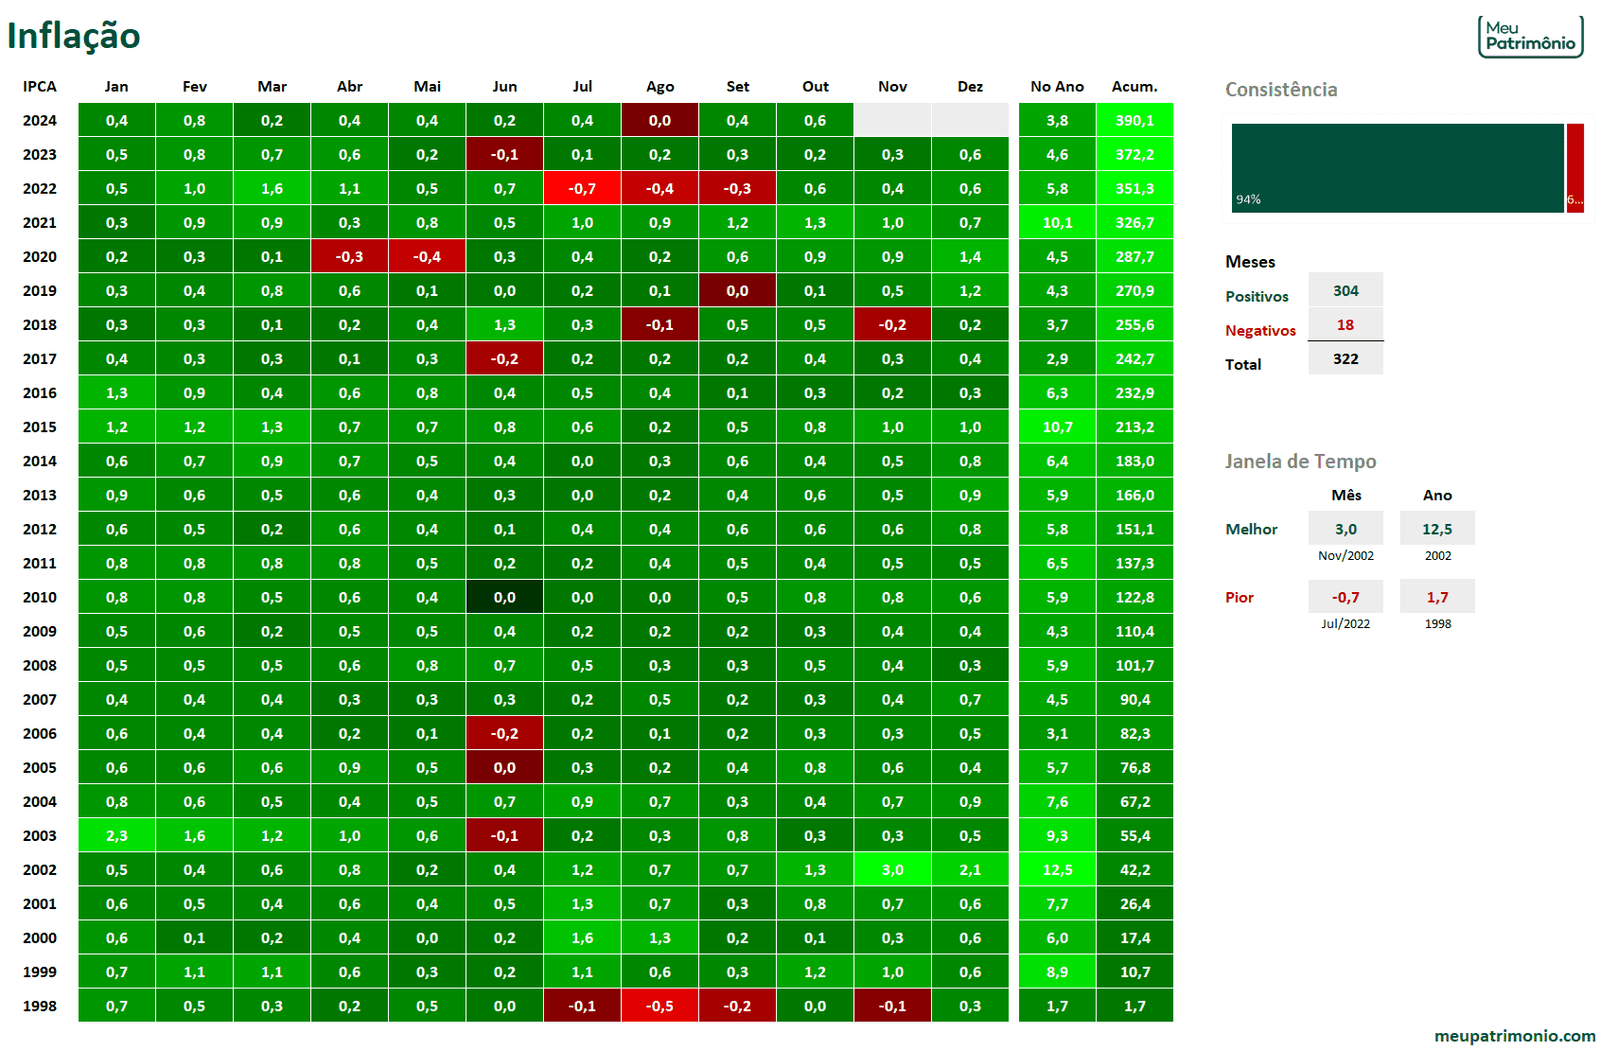Select the 2015 year row label
Image resolution: width=1600 pixels, height=1047 pixels.
point(40,427)
